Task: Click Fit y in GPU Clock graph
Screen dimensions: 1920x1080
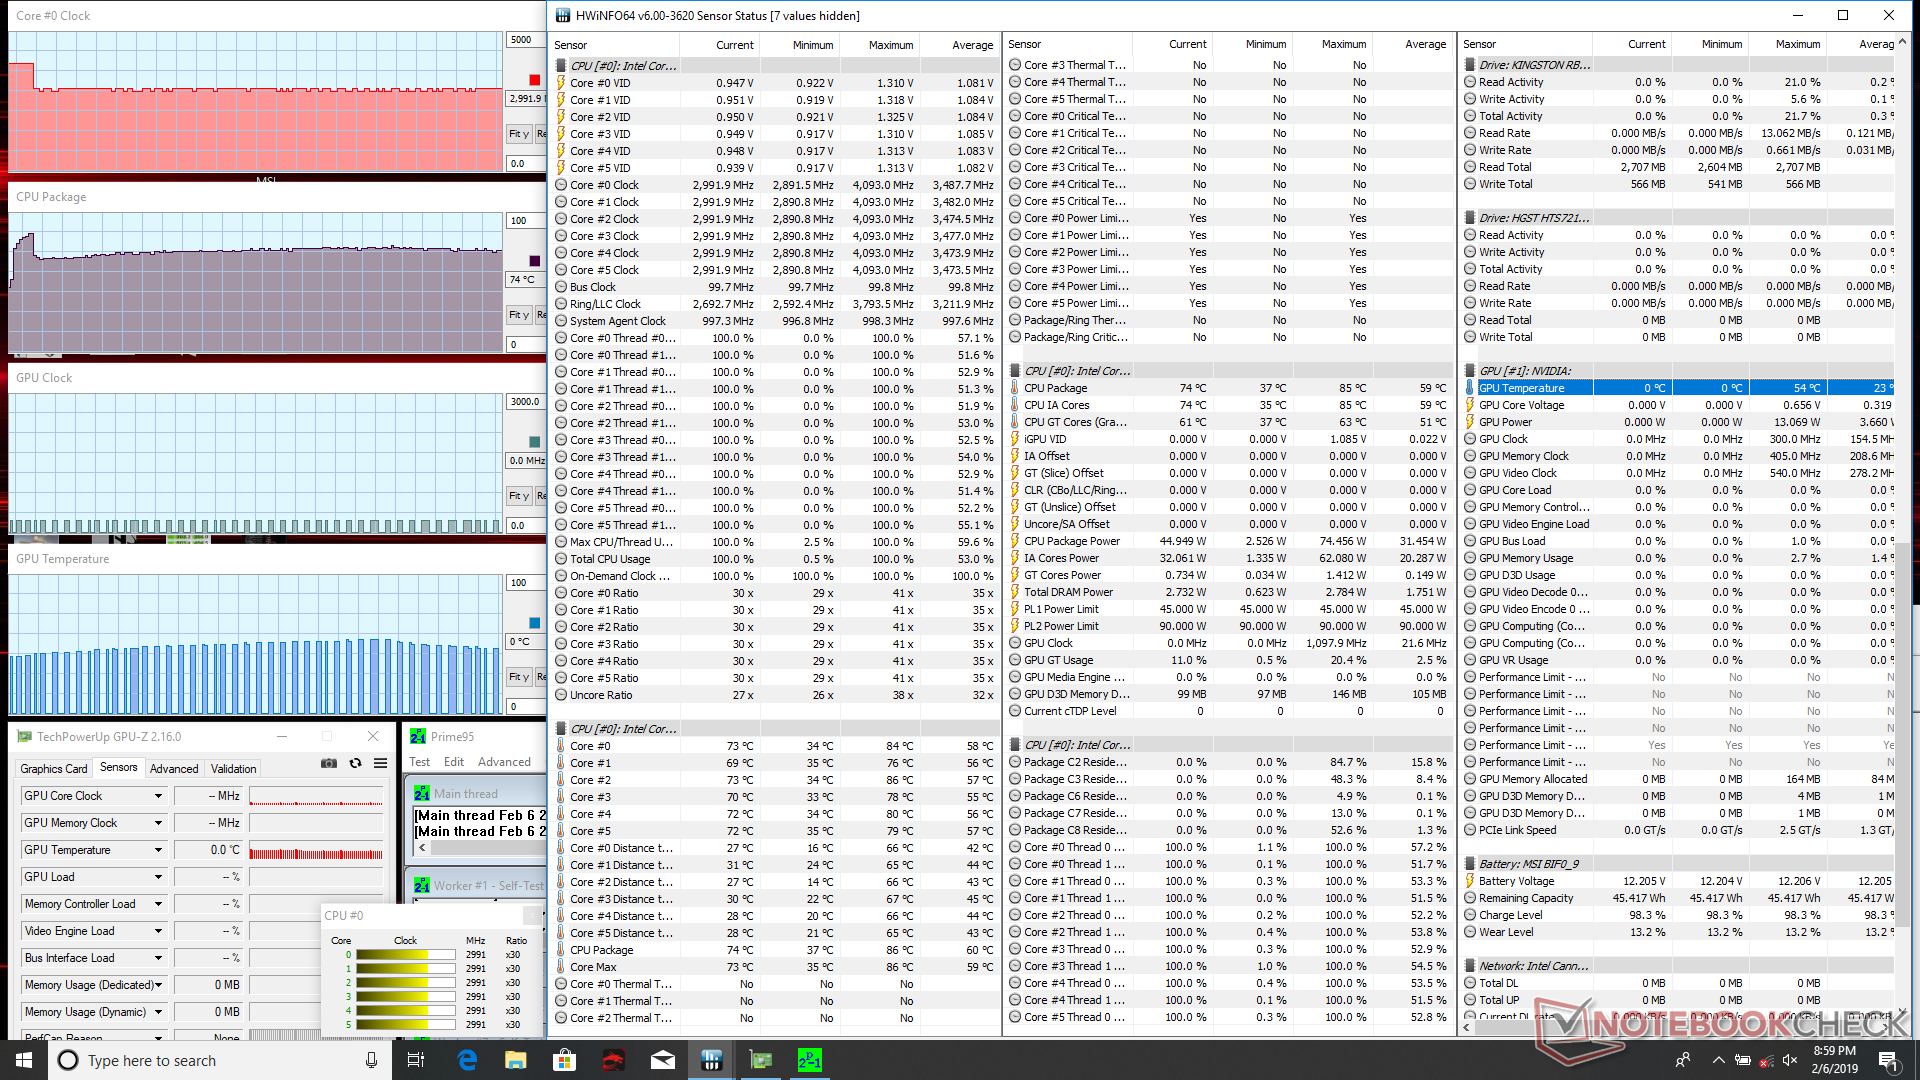Action: pos(519,496)
